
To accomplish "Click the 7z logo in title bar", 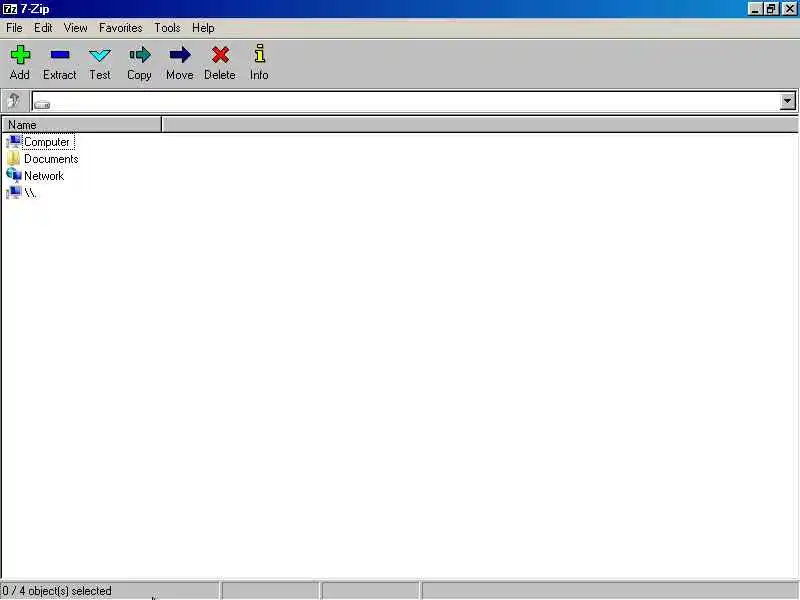I will pos(10,9).
